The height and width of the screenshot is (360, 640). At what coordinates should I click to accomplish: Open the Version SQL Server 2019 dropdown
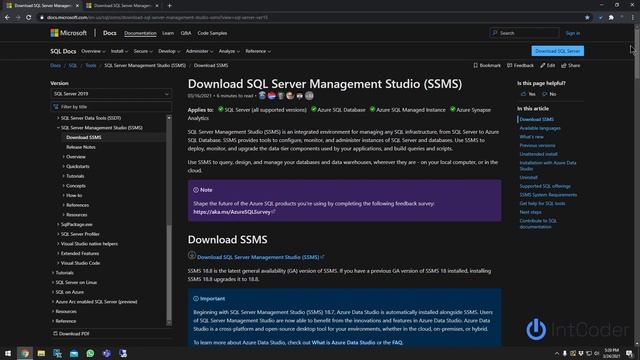click(x=111, y=94)
